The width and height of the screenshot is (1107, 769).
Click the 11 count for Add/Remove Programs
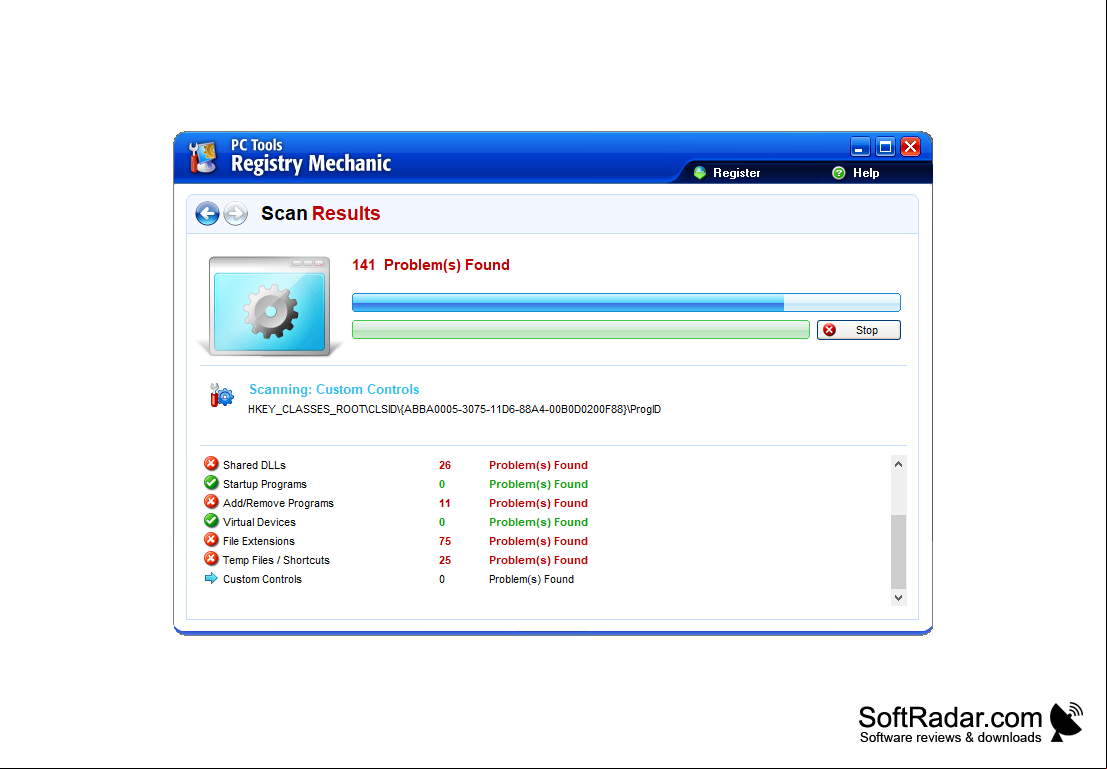(445, 503)
